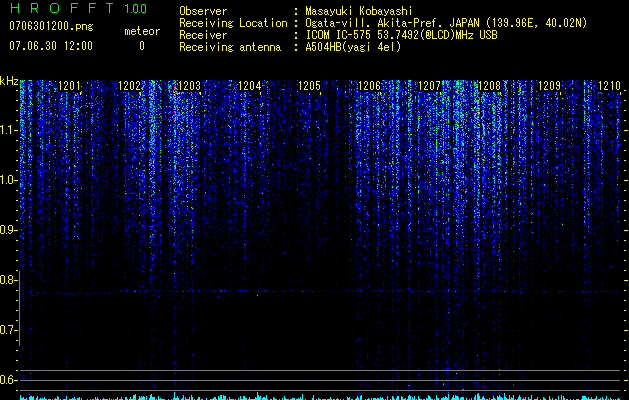629x400 pixels.
Task: Click the date stamp 07.06.30 12:00
Action: pyautogui.click(x=51, y=46)
